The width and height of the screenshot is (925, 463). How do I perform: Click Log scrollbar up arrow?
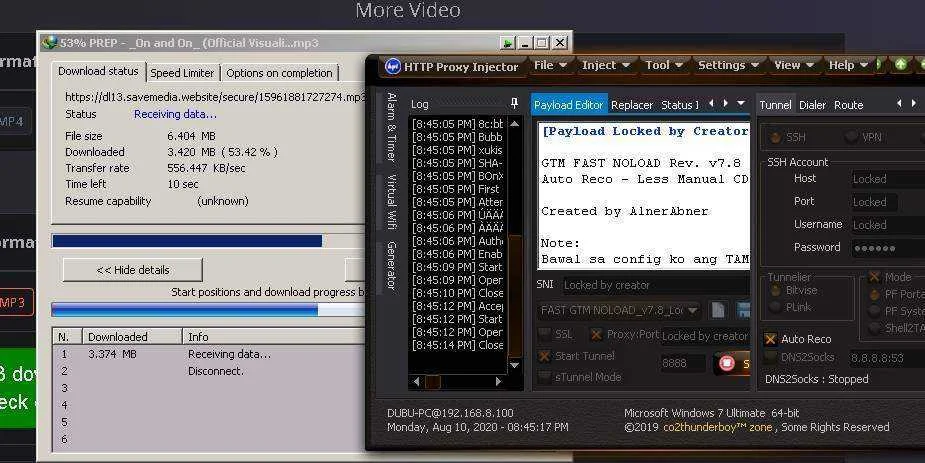pos(514,123)
